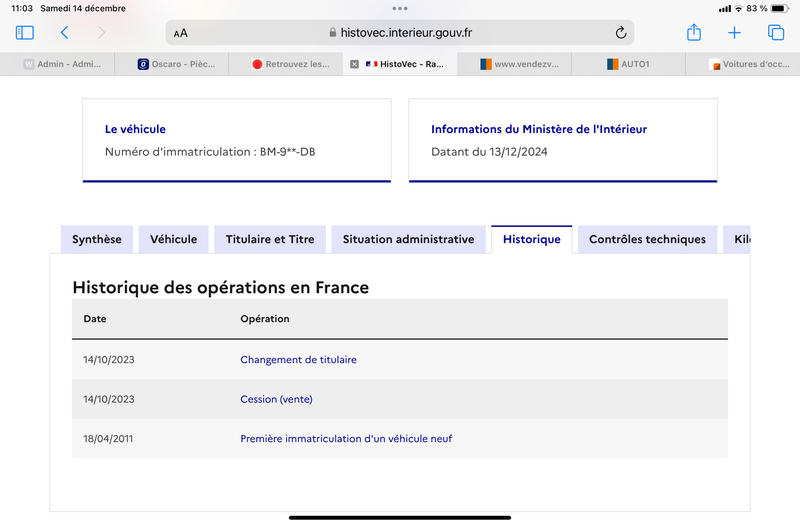Select date 14/10/2023 in Changement de titulaire row
Viewport: 800px width, 525px height.
(109, 360)
